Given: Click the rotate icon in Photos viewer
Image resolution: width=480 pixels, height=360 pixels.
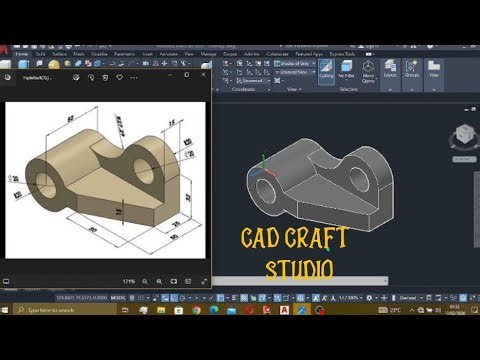Looking at the screenshot, I should 91,77.
